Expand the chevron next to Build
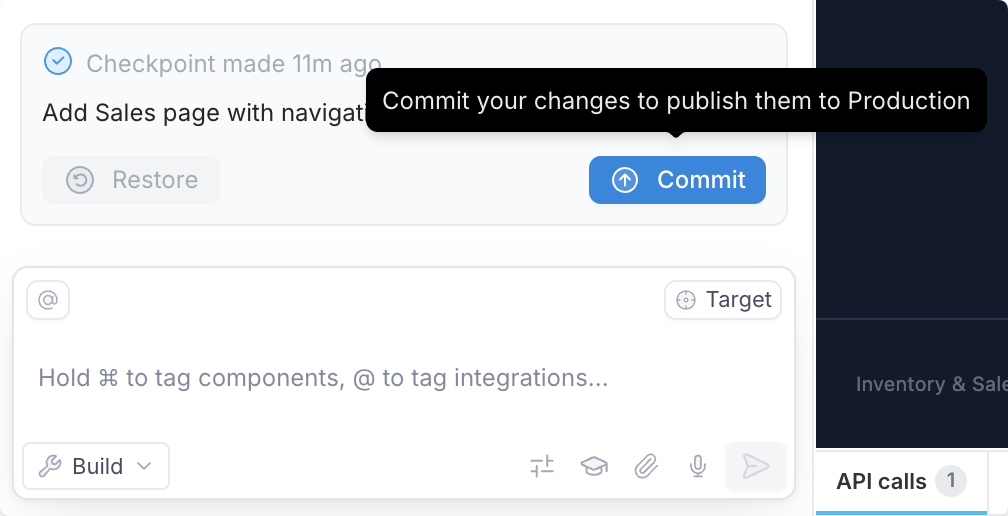This screenshot has width=1008, height=516. click(144, 466)
